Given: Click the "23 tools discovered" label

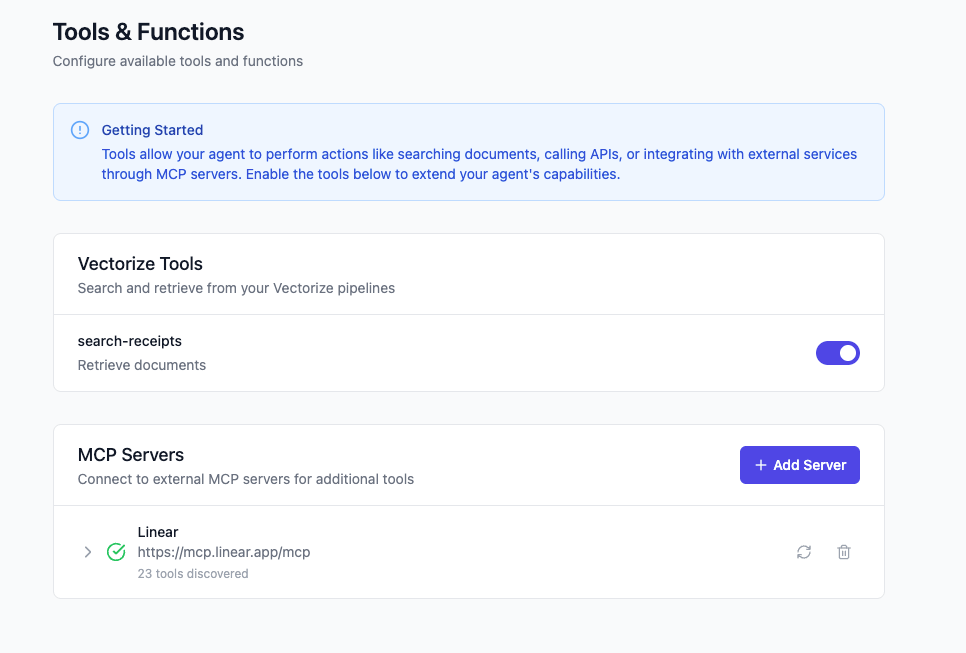Looking at the screenshot, I should click(x=194, y=573).
